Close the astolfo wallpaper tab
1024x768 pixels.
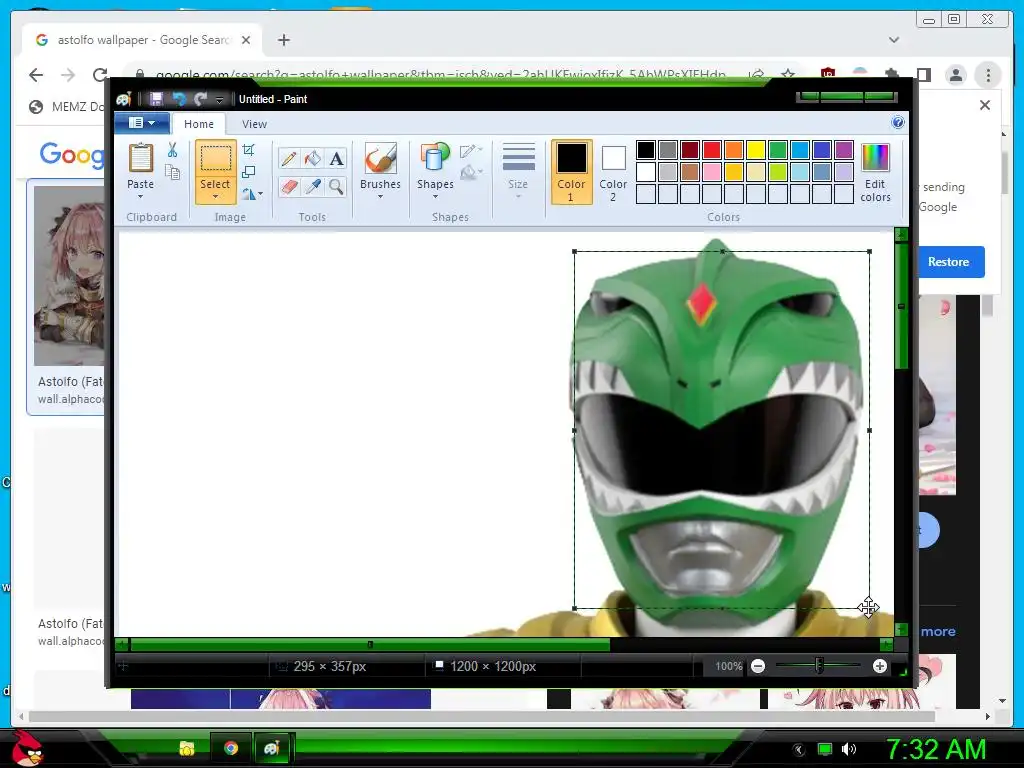[x=246, y=40]
